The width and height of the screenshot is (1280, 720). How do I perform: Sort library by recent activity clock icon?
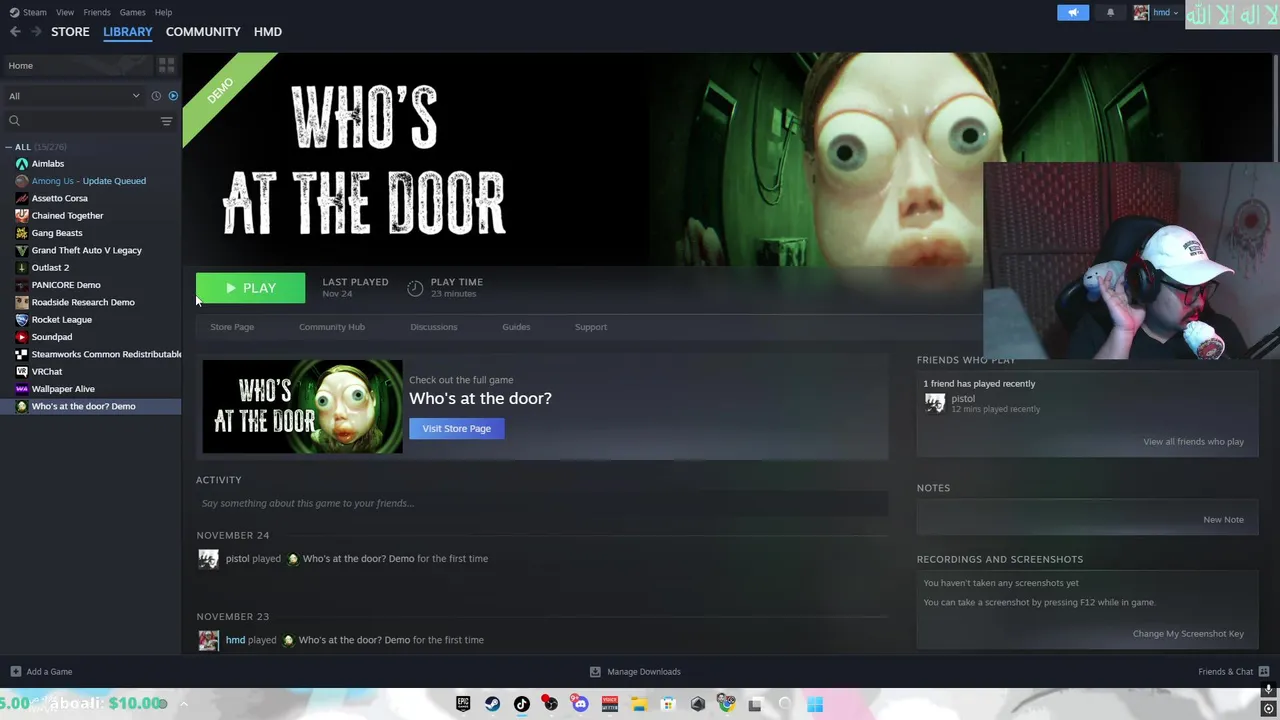tap(156, 96)
